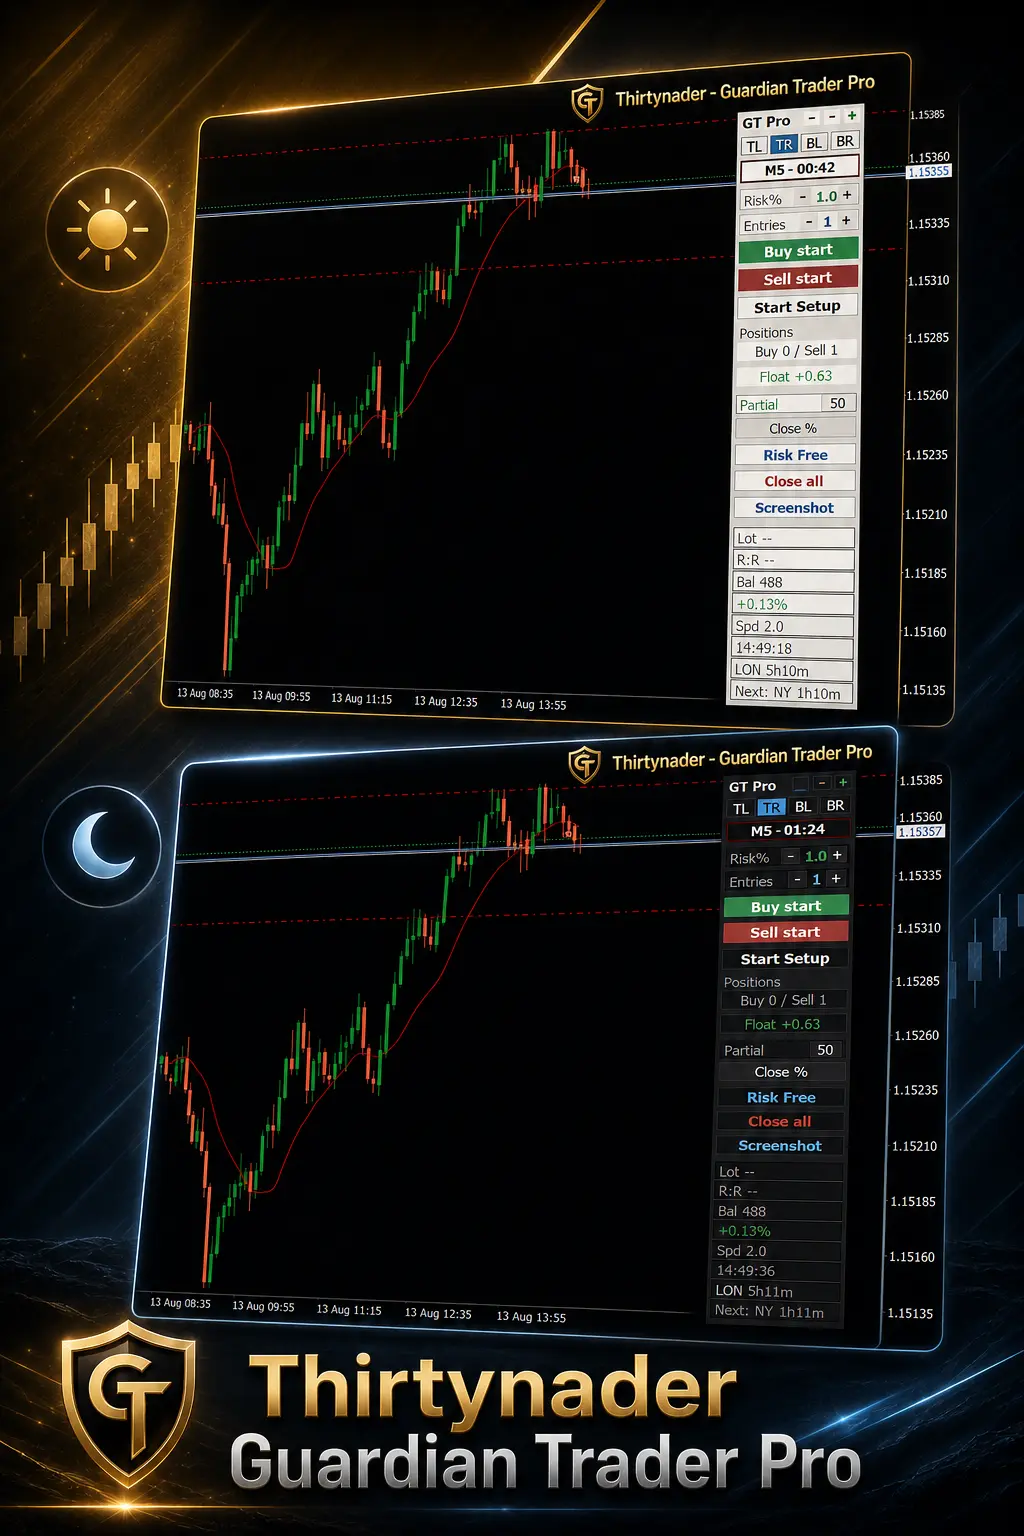Click the crescent moon dark theme icon
This screenshot has width=1024, height=1536.
coord(103,846)
